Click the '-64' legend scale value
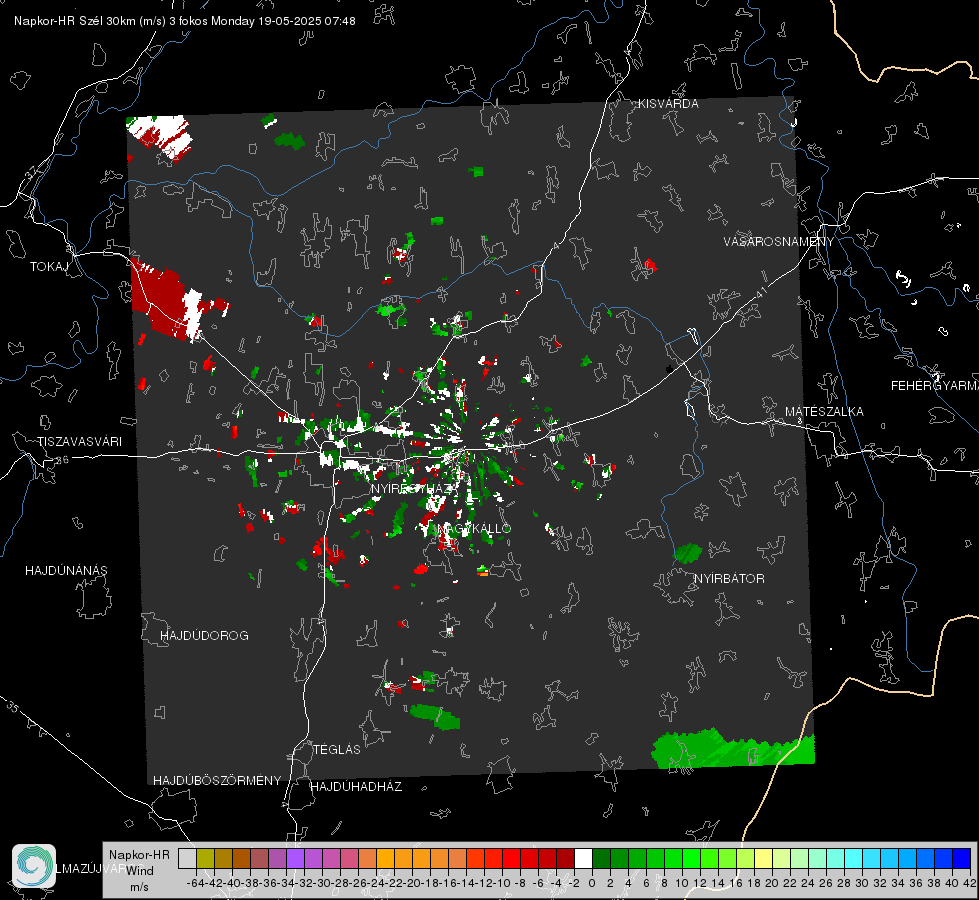 (x=195, y=883)
